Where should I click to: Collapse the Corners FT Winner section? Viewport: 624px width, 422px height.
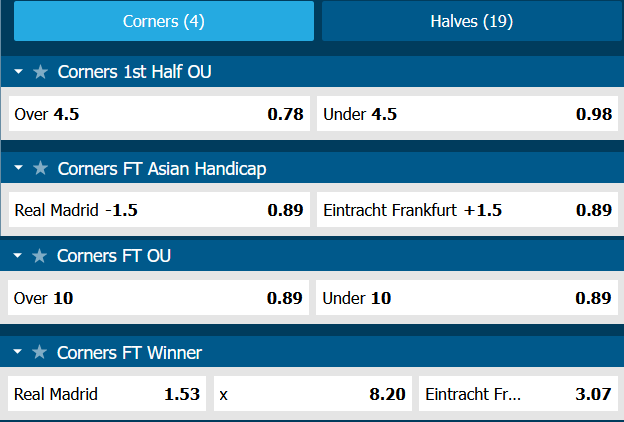coord(19,353)
